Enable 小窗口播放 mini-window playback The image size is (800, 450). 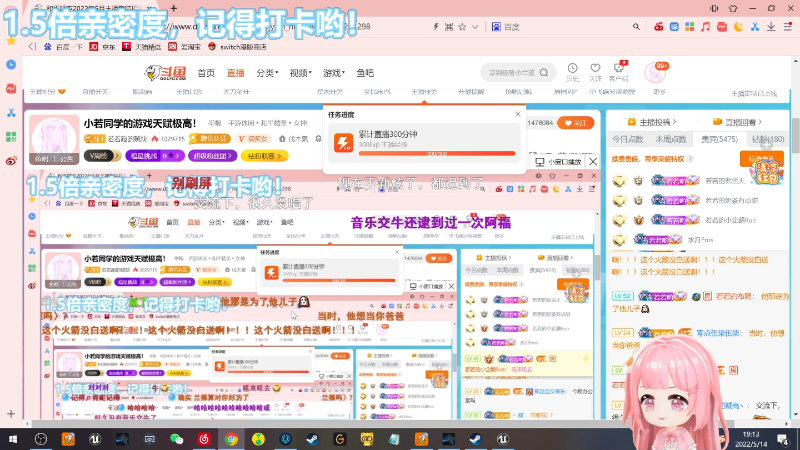click(559, 162)
